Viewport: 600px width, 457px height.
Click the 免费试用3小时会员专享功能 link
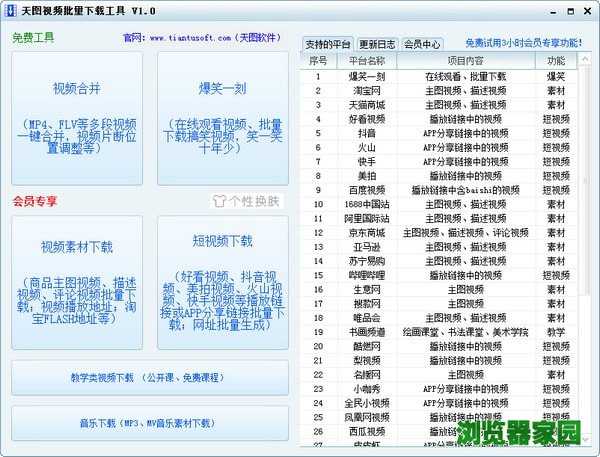click(x=523, y=43)
